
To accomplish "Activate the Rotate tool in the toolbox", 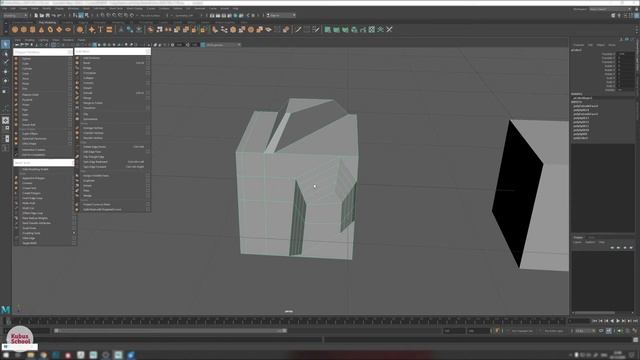I will (x=5, y=81).
